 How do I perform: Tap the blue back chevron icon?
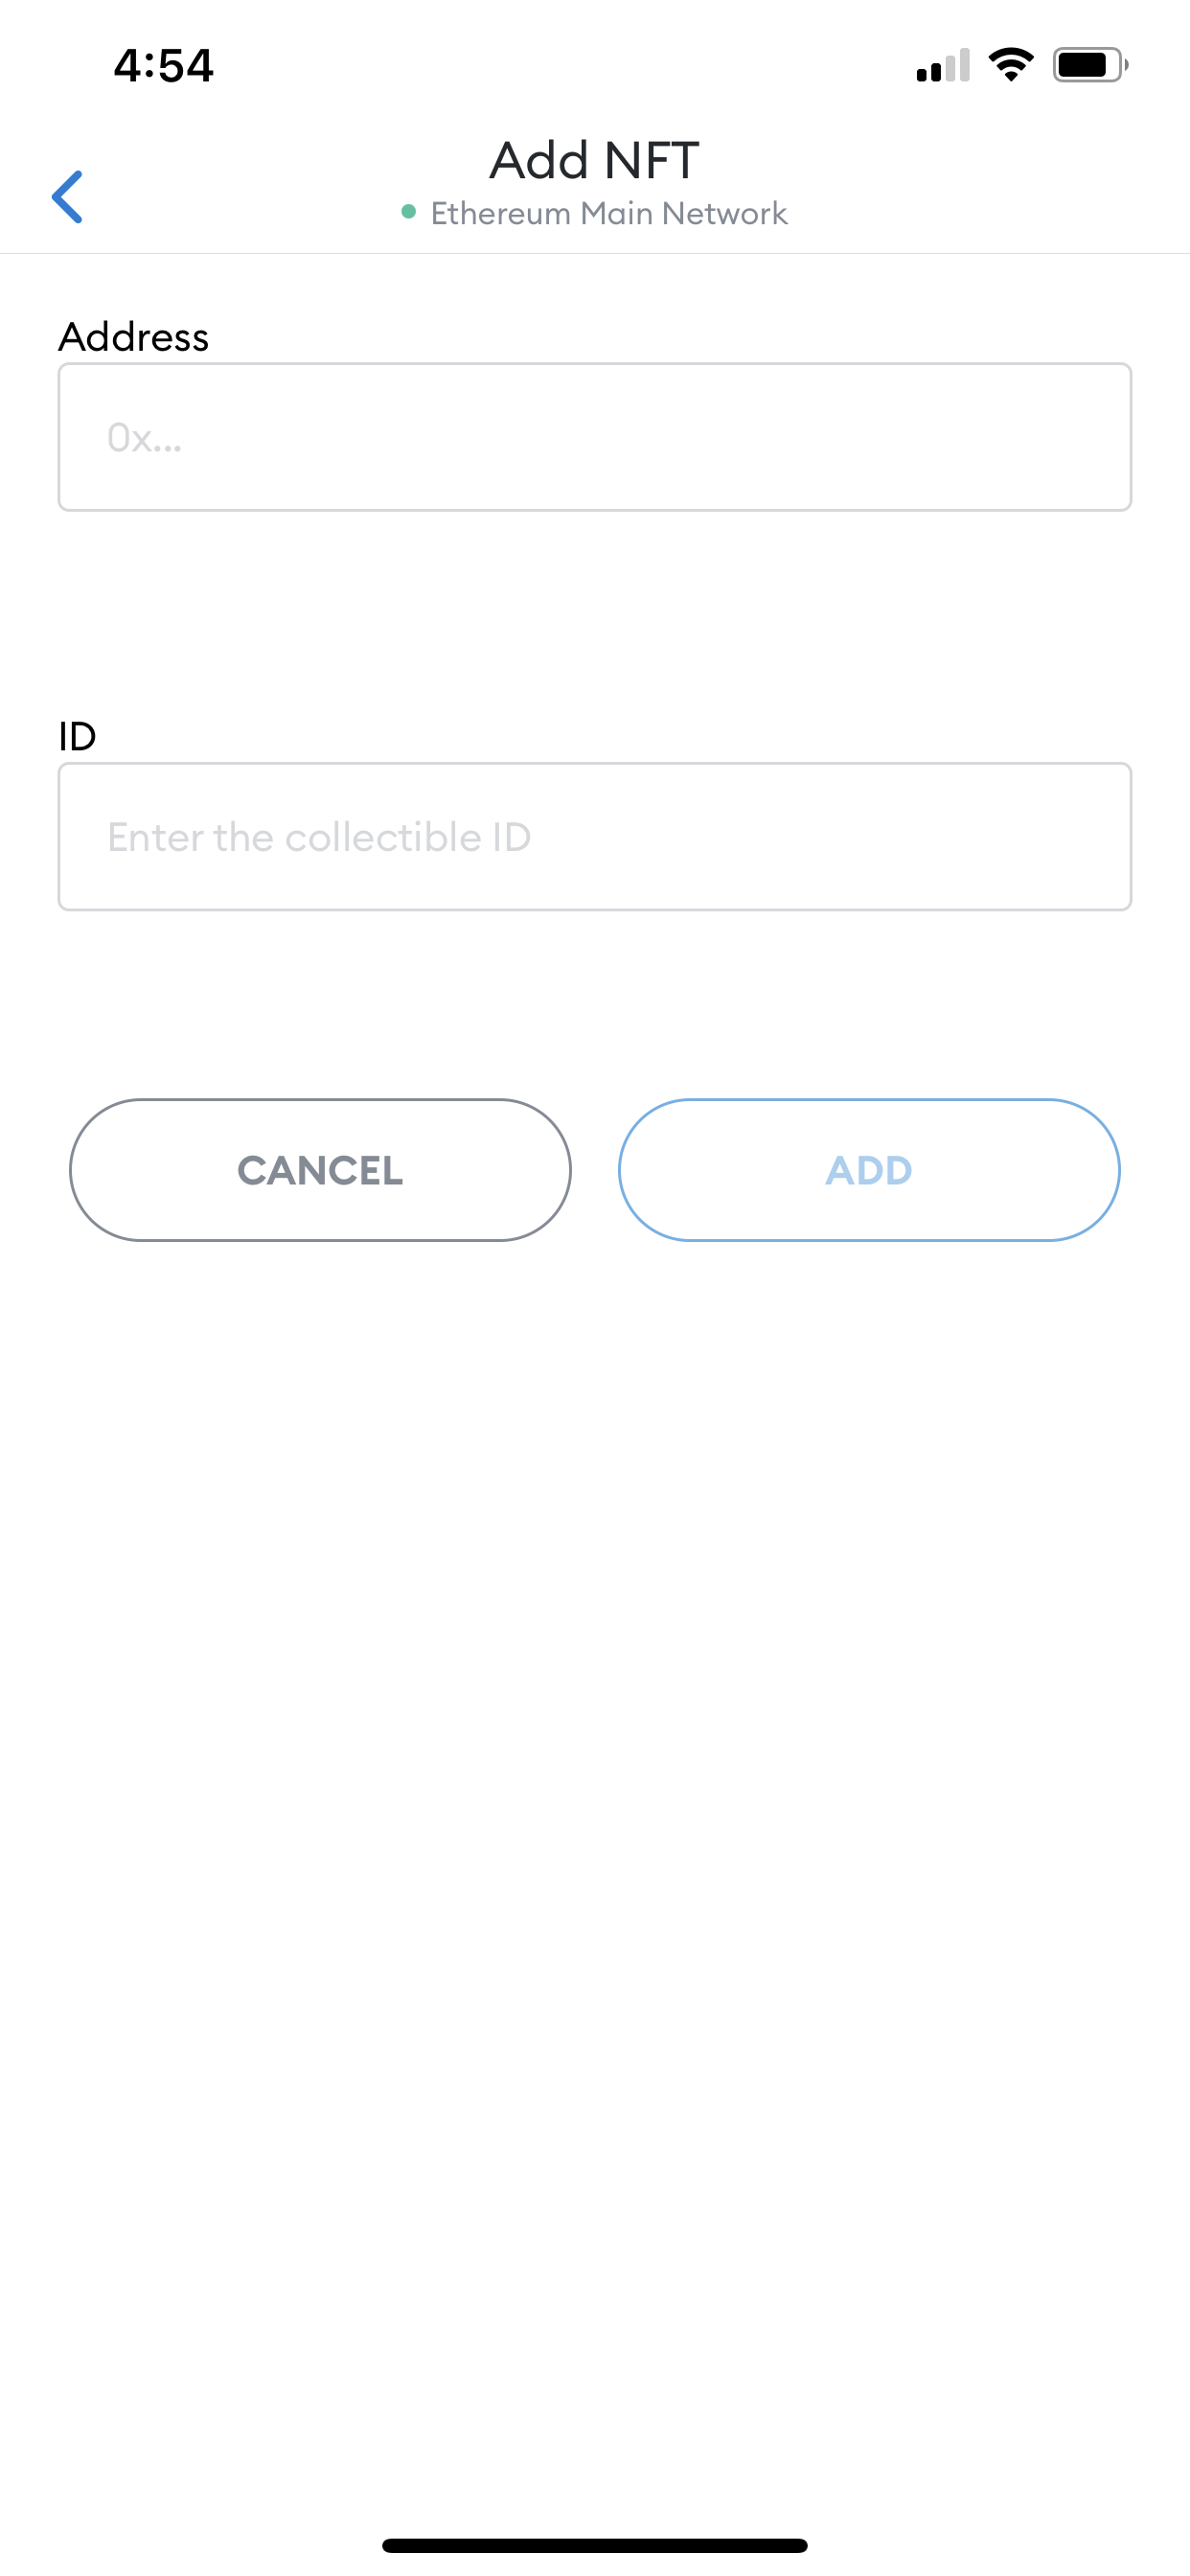click(x=67, y=196)
